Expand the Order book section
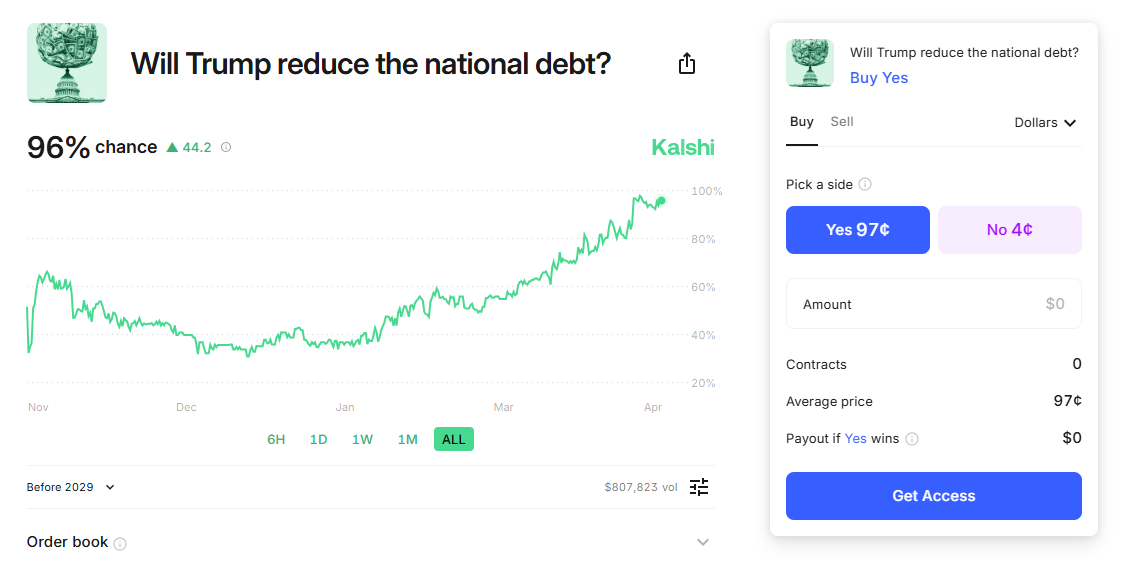1126x574 pixels. [703, 542]
